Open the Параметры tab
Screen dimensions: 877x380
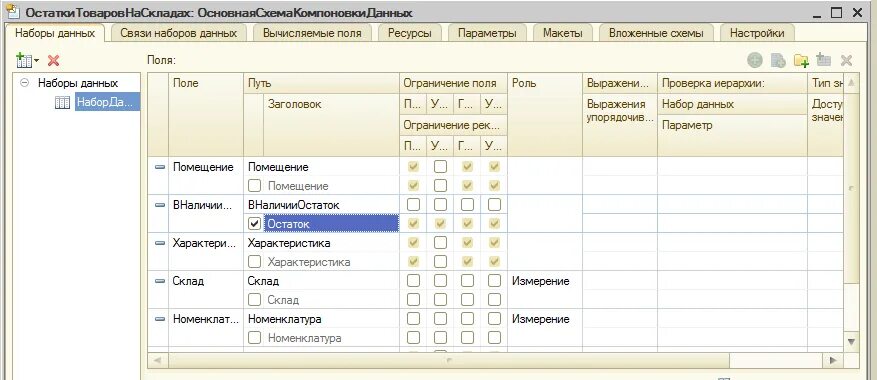click(487, 33)
